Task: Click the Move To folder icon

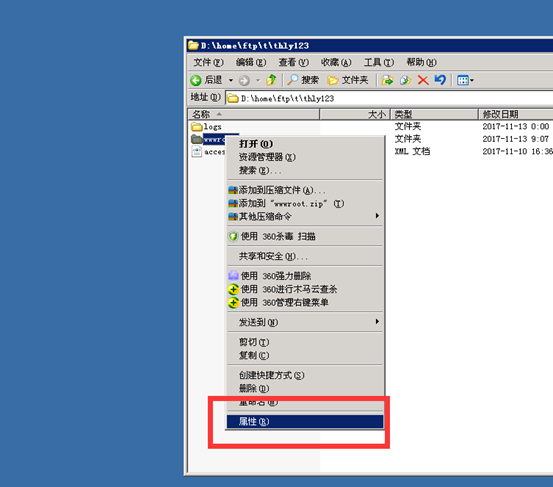Action: pyautogui.click(x=387, y=80)
